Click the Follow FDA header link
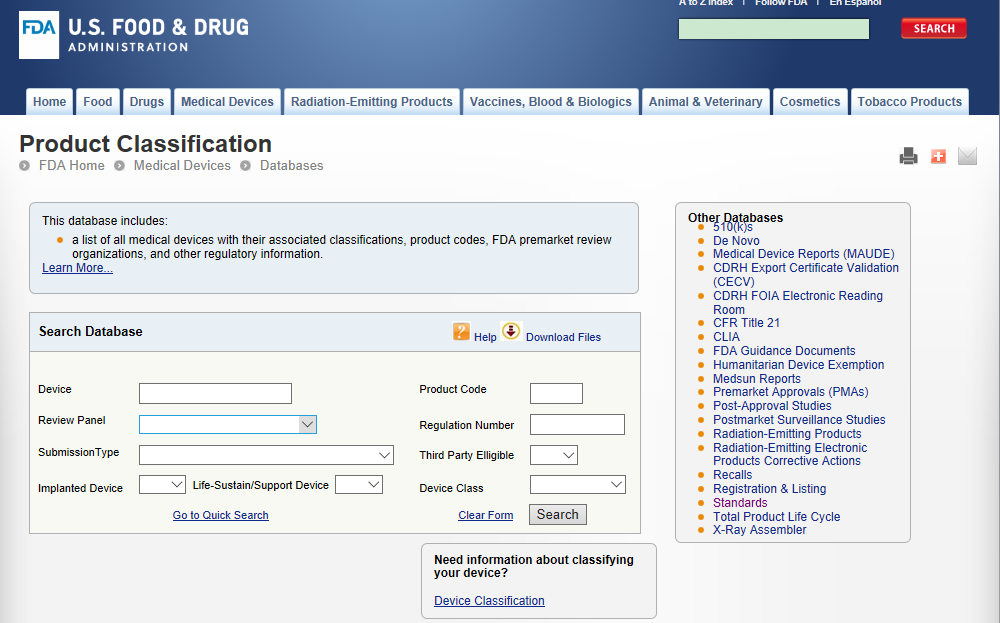Viewport: 1000px width, 623px height. (781, 3)
